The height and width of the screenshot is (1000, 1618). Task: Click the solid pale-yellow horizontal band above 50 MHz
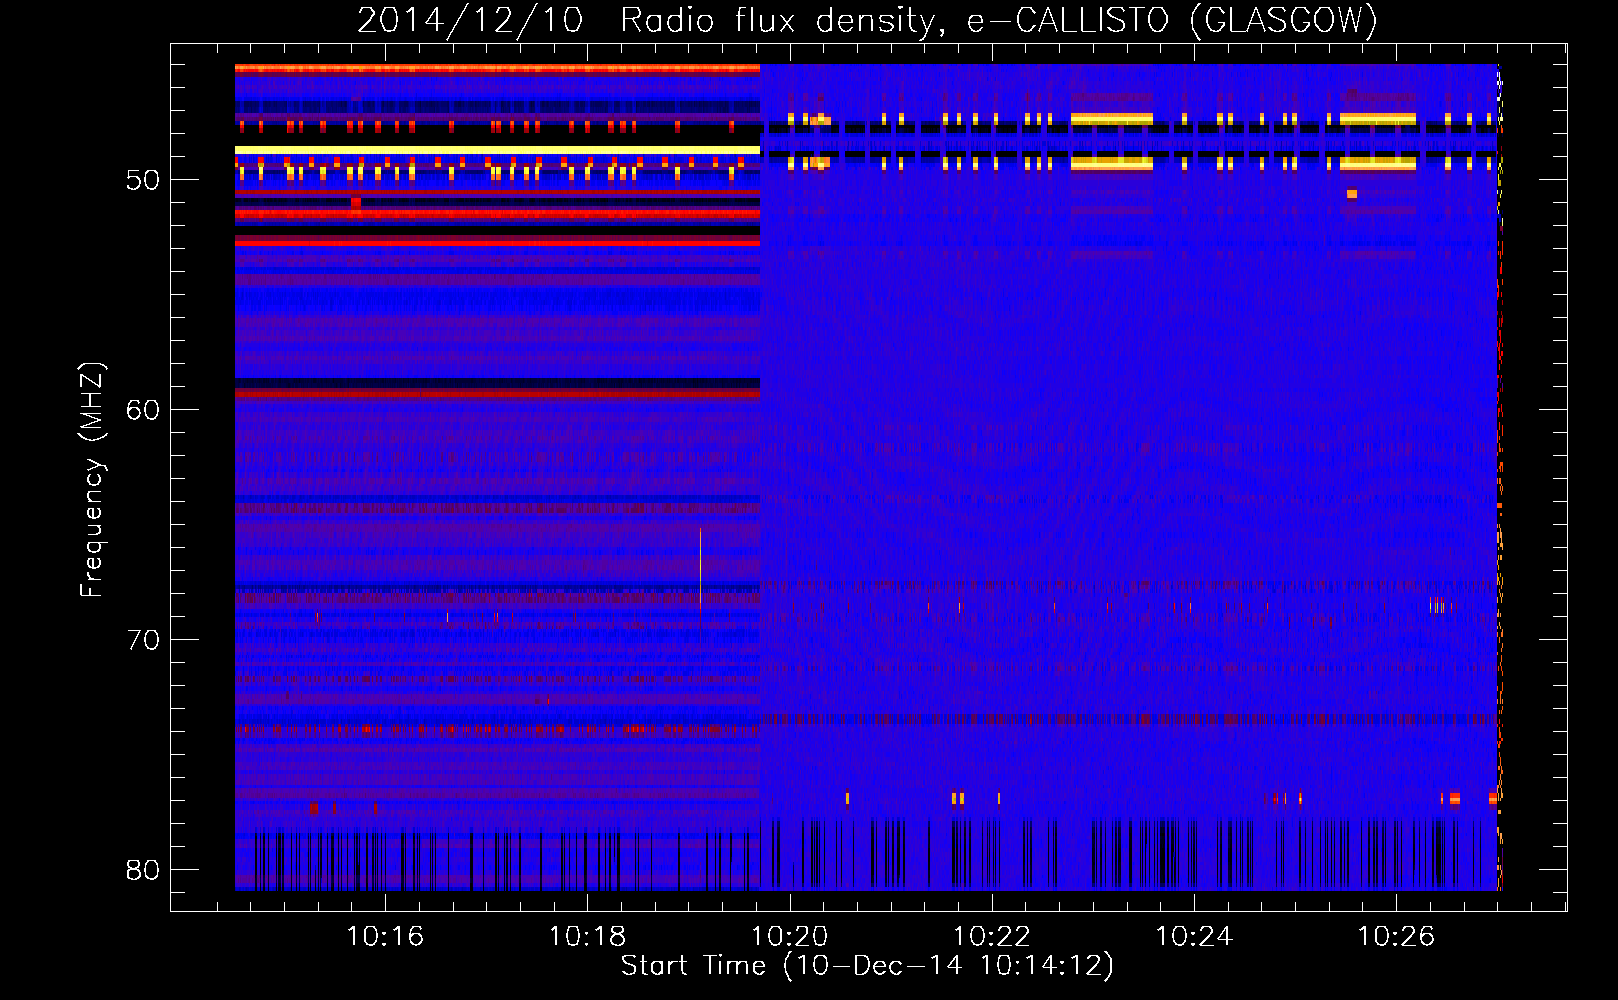(x=497, y=150)
